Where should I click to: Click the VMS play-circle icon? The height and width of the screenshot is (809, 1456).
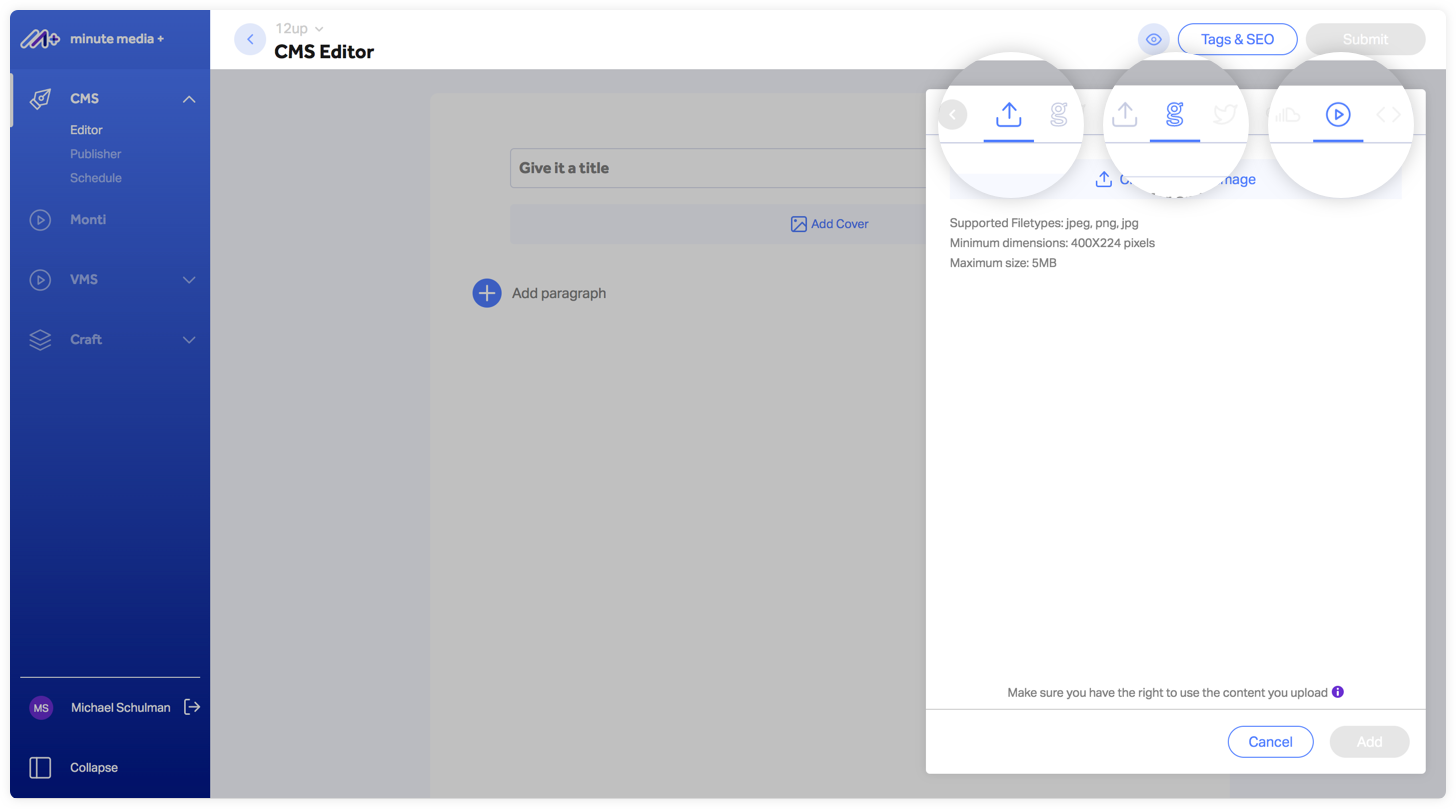(40, 280)
